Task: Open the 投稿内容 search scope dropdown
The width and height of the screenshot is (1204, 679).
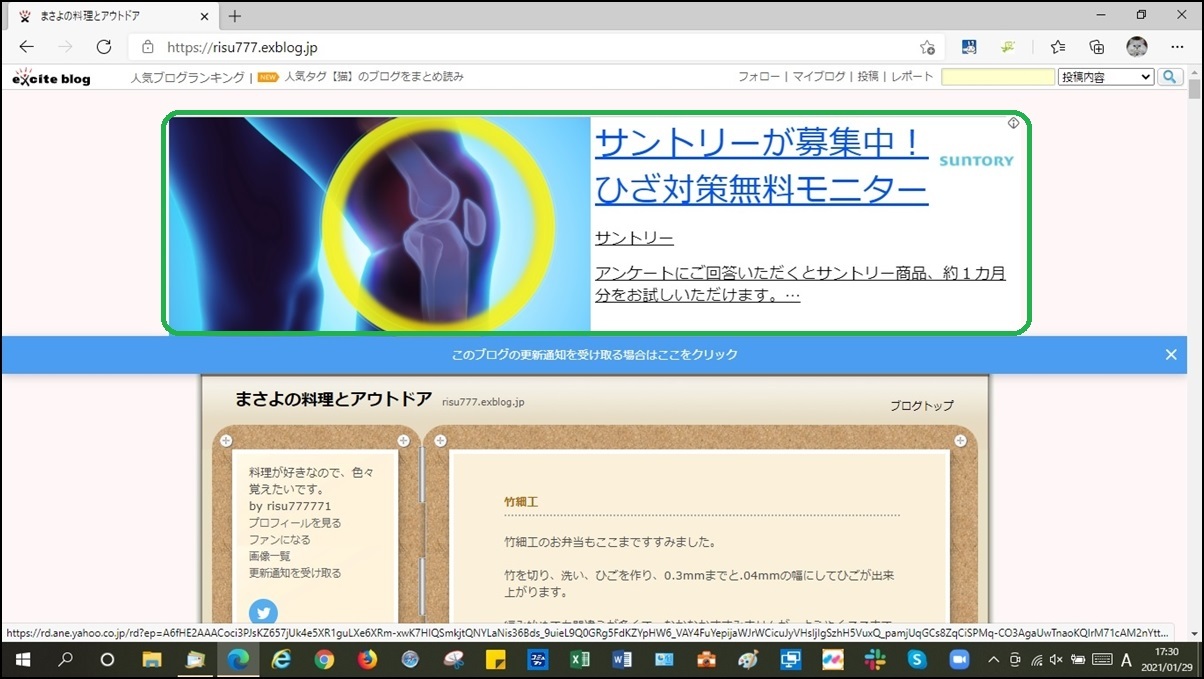Action: tap(1106, 77)
